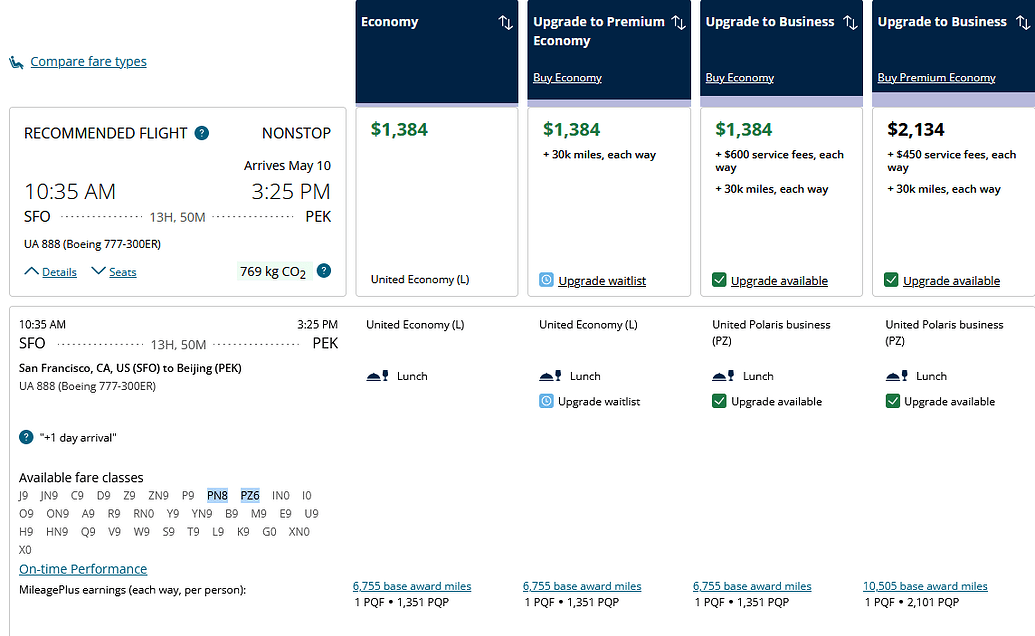Click the Lunch meal icon in Premium Economy details
The image size is (1035, 636).
click(551, 376)
